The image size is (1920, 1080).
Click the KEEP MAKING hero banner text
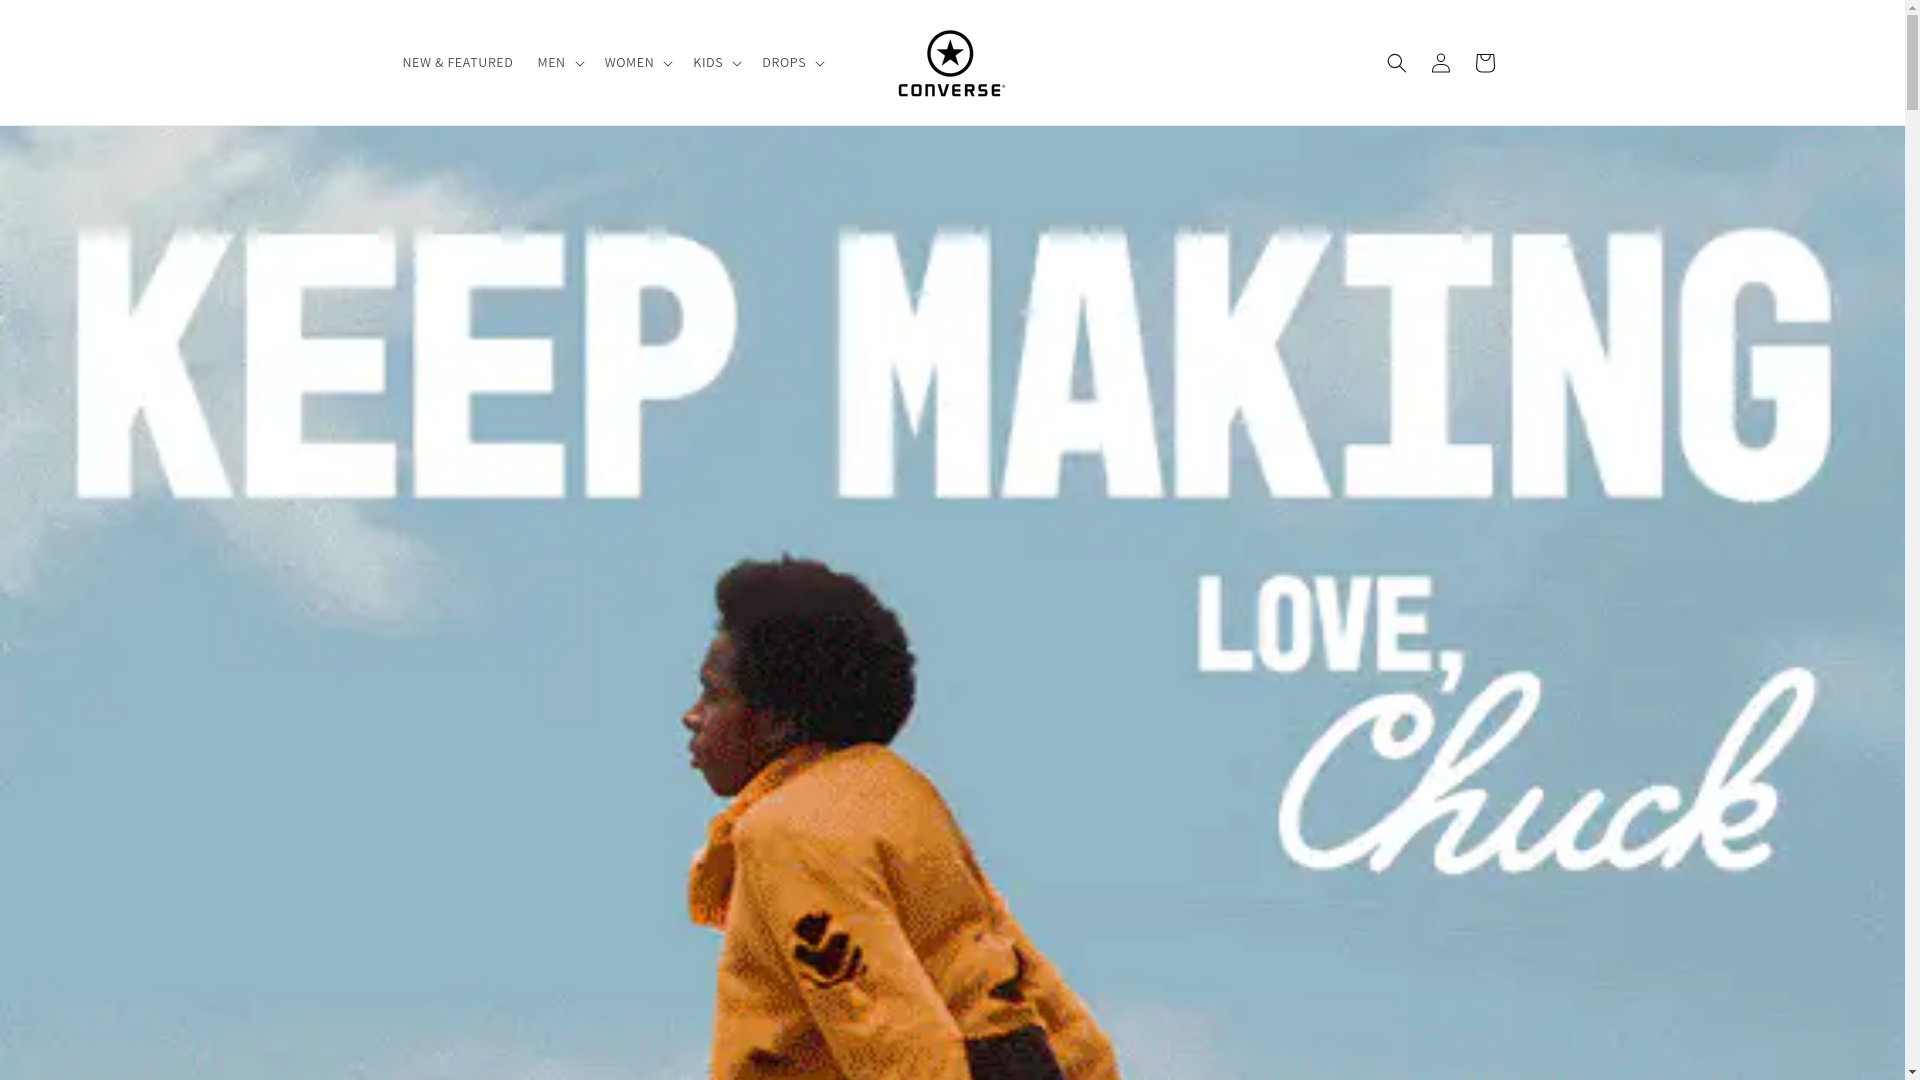click(955, 363)
